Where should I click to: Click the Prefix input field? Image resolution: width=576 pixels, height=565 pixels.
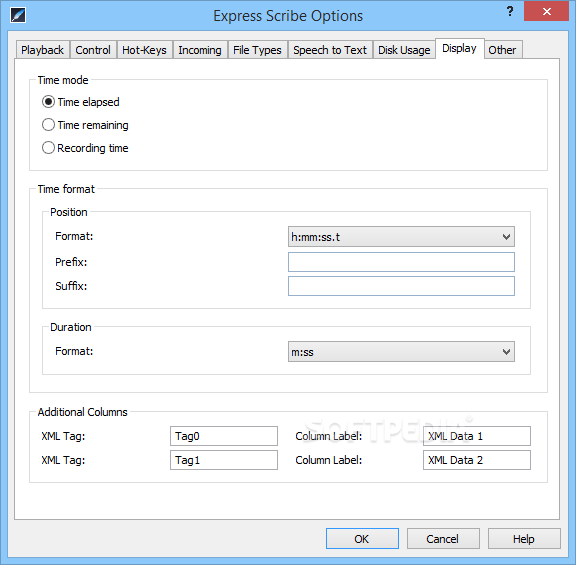[401, 262]
